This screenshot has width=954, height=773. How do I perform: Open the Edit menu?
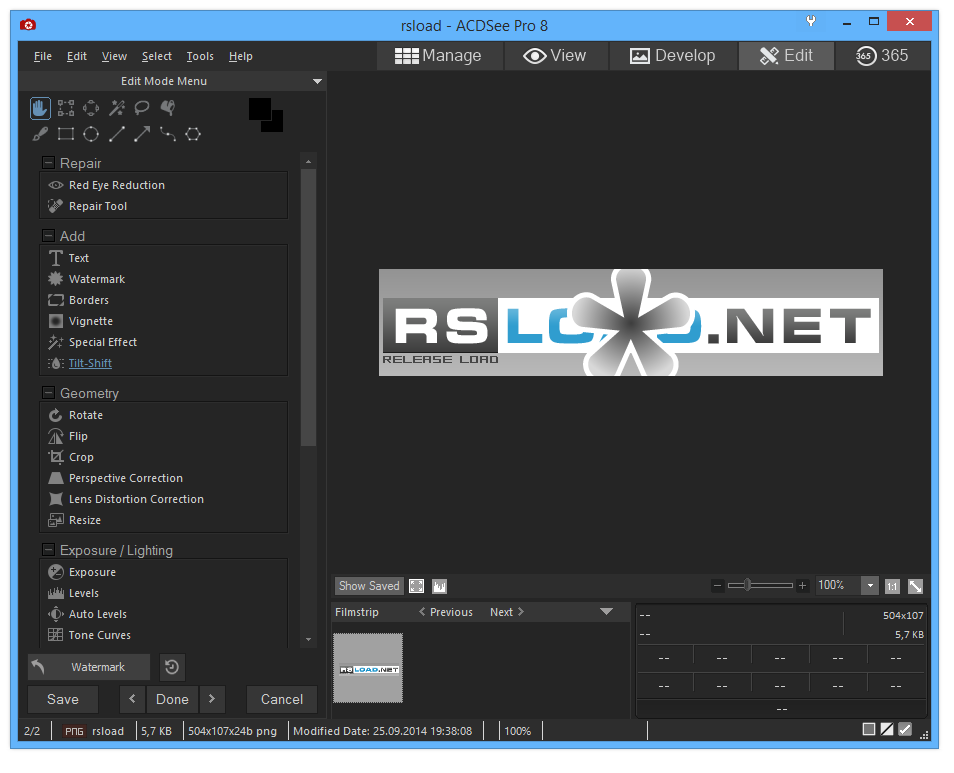pos(77,57)
